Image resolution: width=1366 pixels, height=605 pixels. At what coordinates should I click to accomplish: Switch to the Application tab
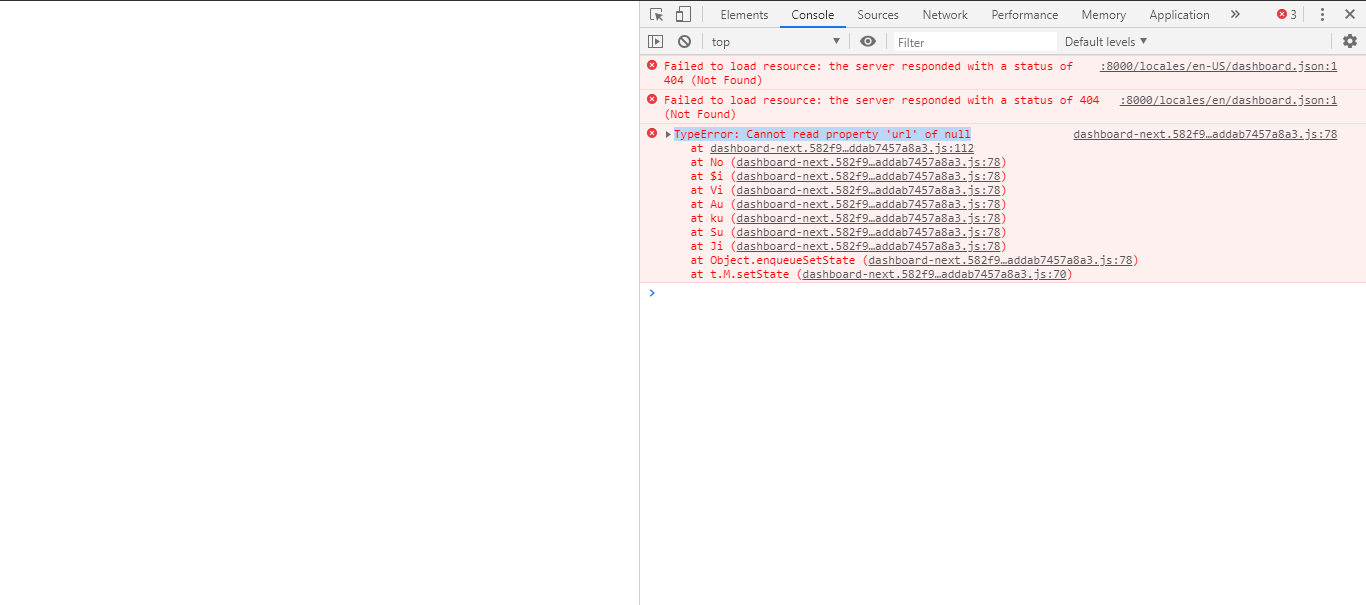coord(1179,14)
